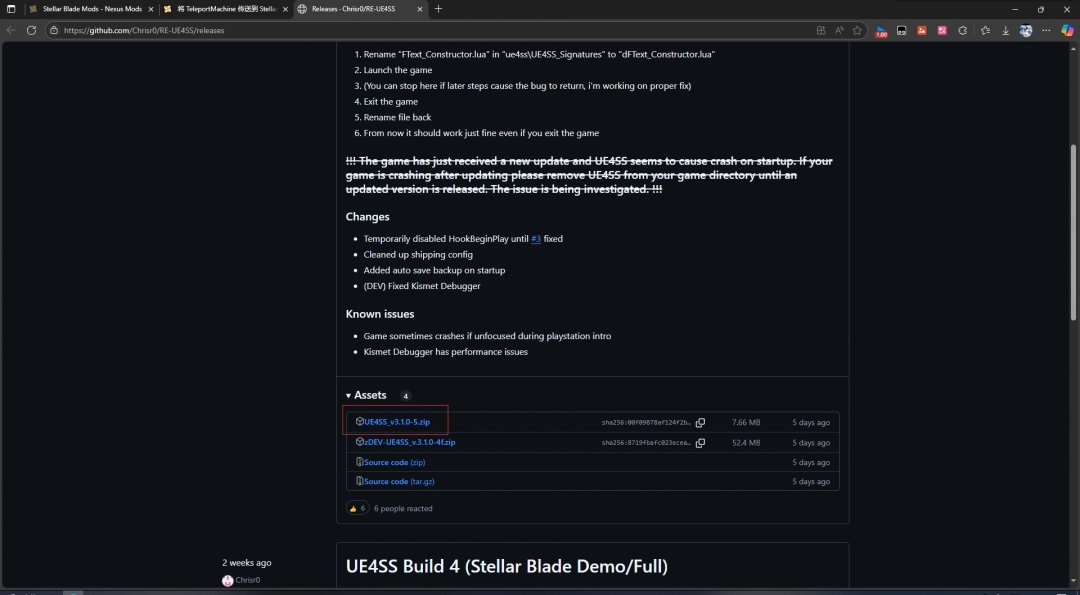Open the black screen-capture extension icon
The height and width of the screenshot is (595, 1080).
pos(901,30)
